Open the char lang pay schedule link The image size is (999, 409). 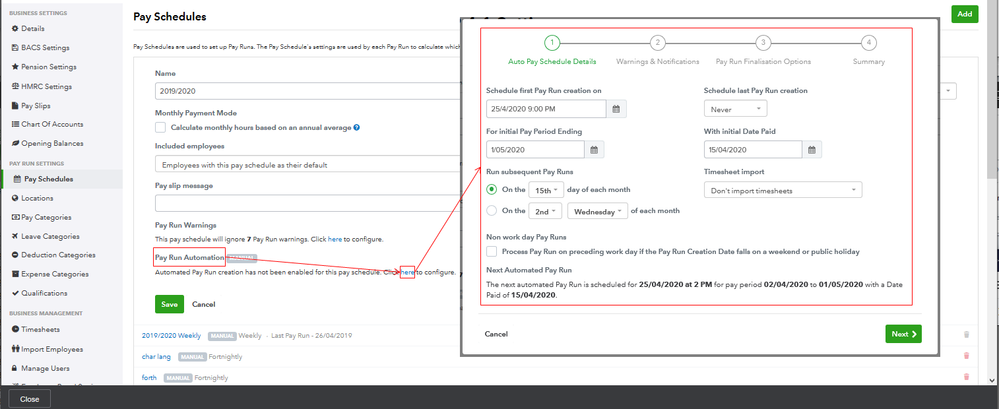point(156,357)
